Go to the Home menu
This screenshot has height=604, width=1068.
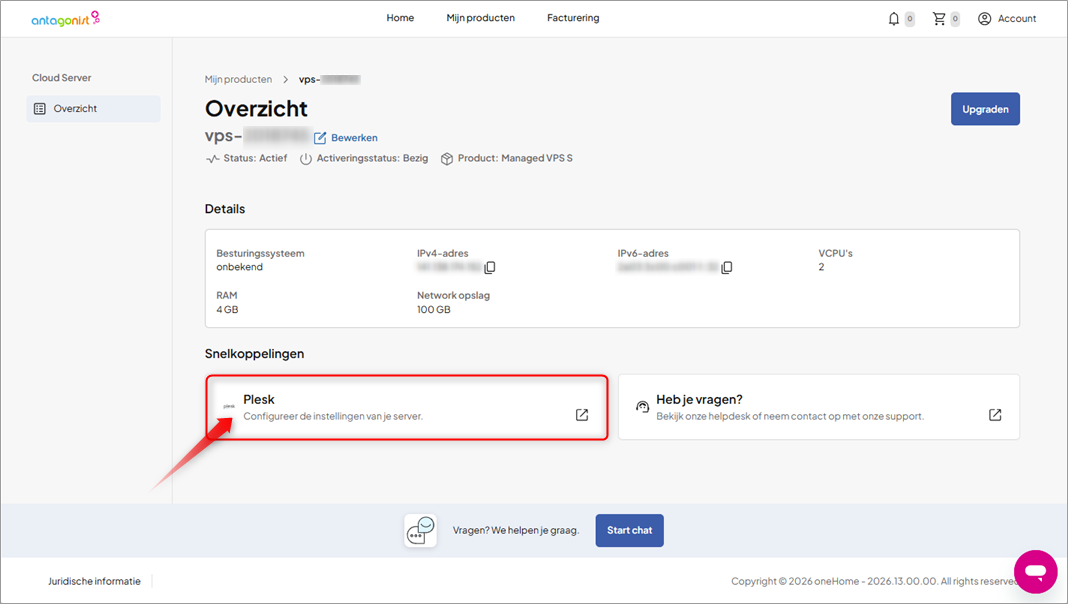click(400, 18)
